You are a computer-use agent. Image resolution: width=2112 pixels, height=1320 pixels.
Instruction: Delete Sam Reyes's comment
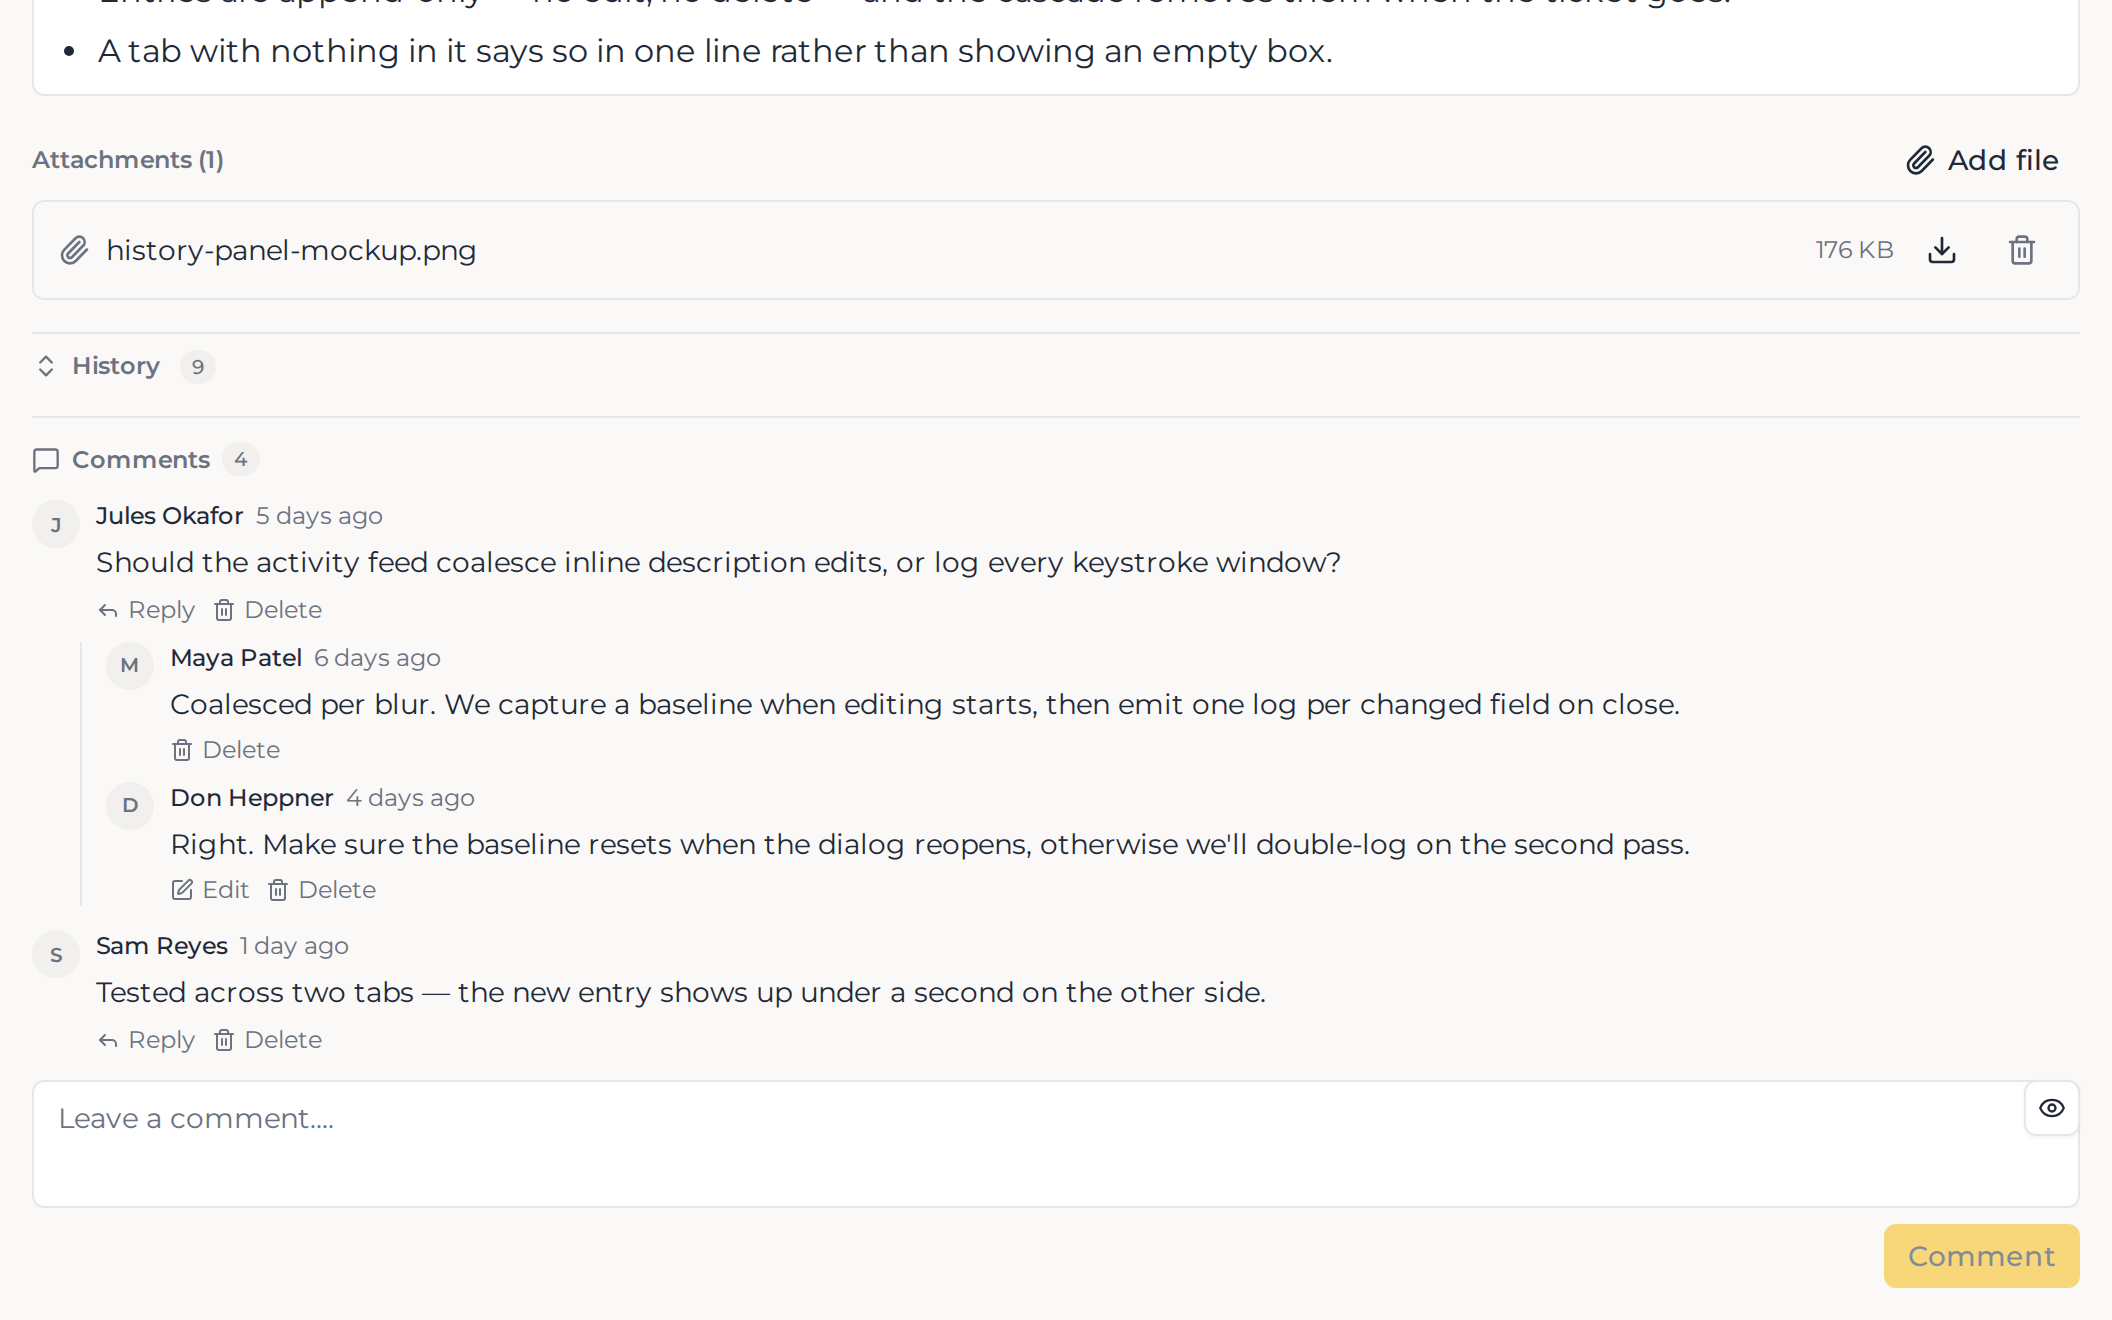268,1040
